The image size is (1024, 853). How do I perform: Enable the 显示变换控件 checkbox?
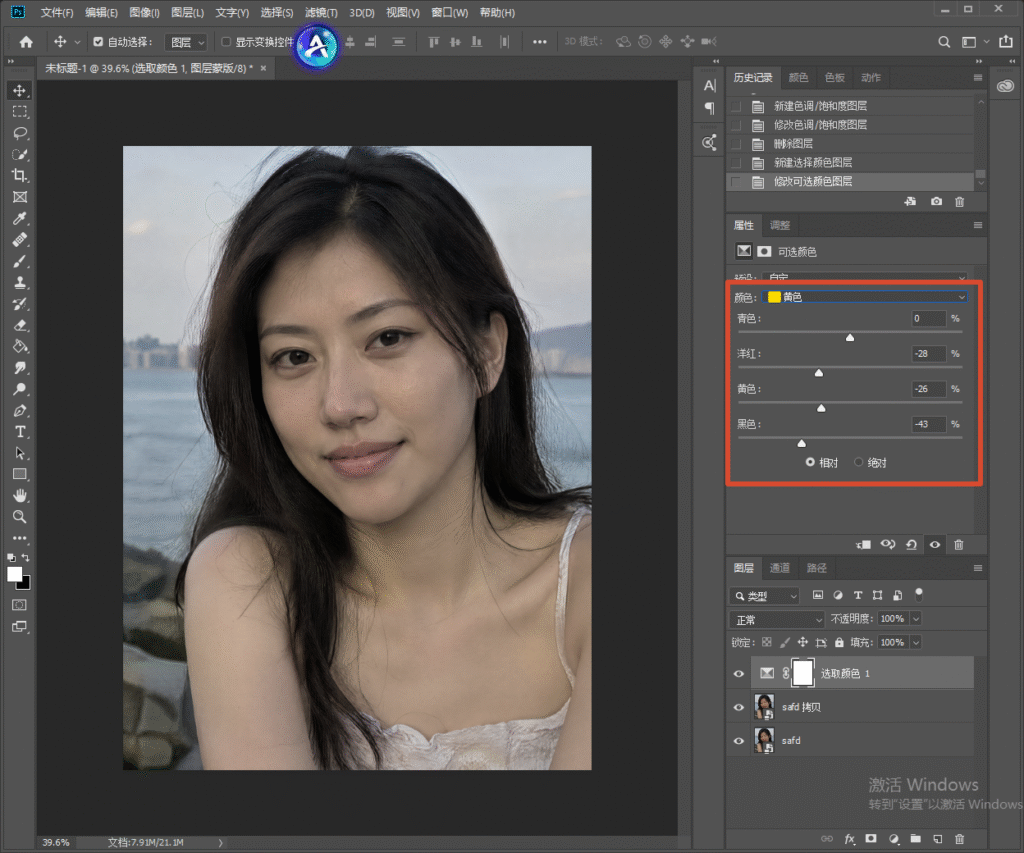click(x=226, y=42)
